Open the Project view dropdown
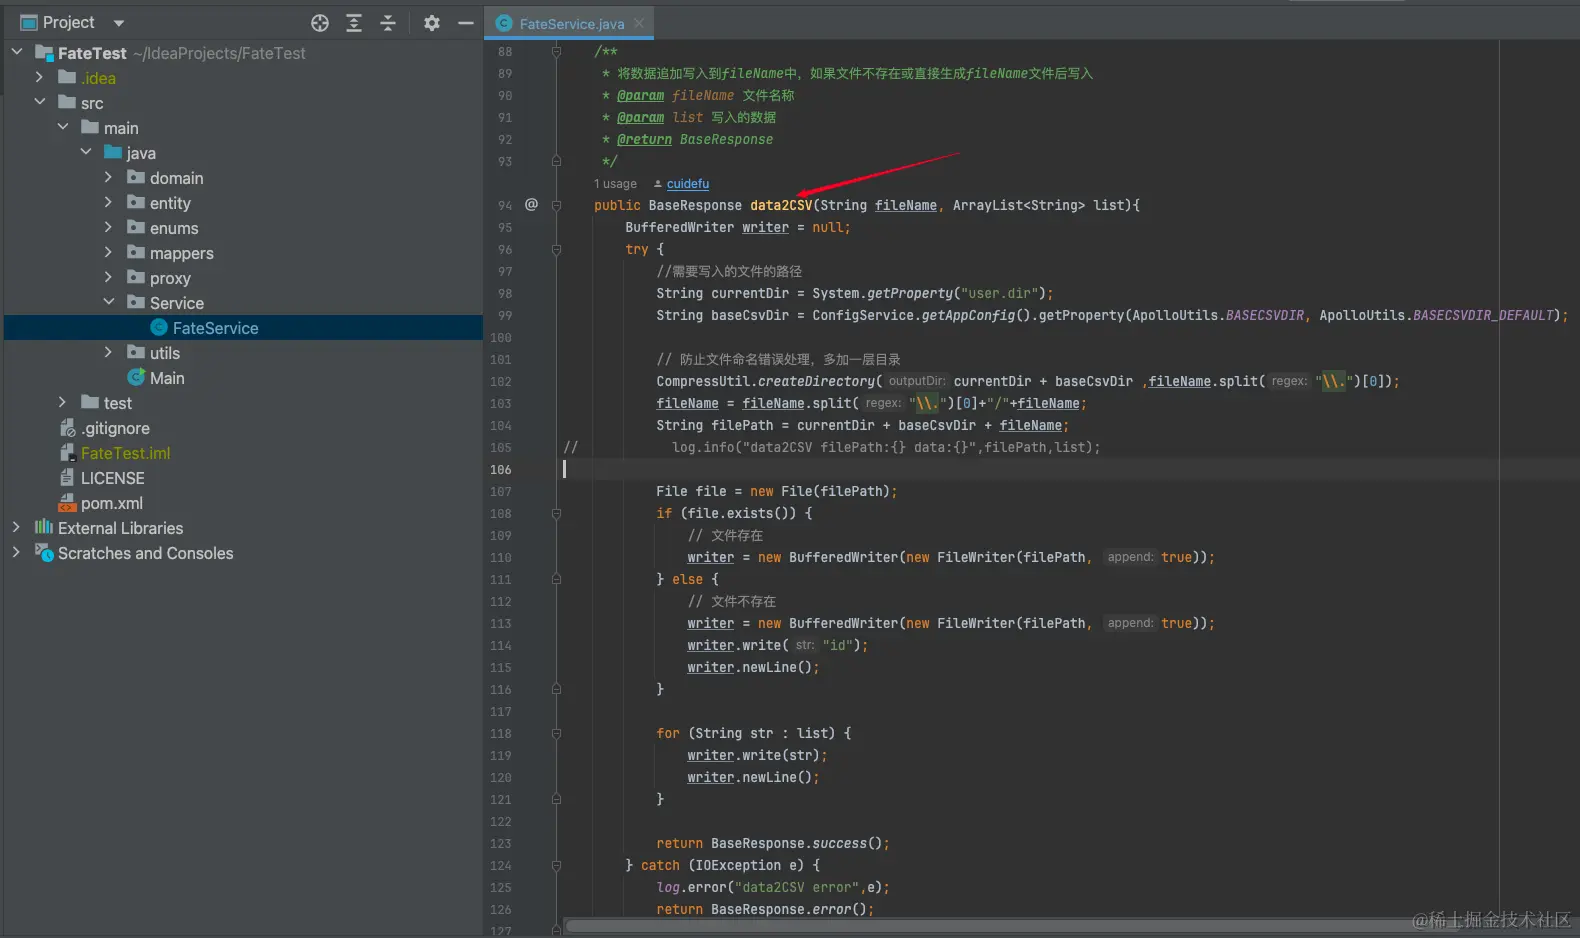 click(x=119, y=23)
